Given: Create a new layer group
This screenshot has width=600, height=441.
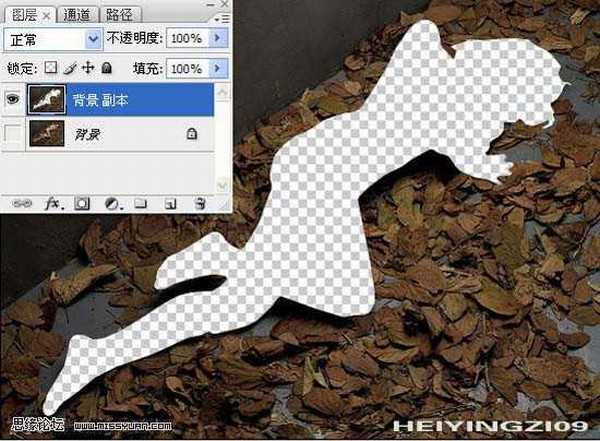Looking at the screenshot, I should (x=140, y=203).
